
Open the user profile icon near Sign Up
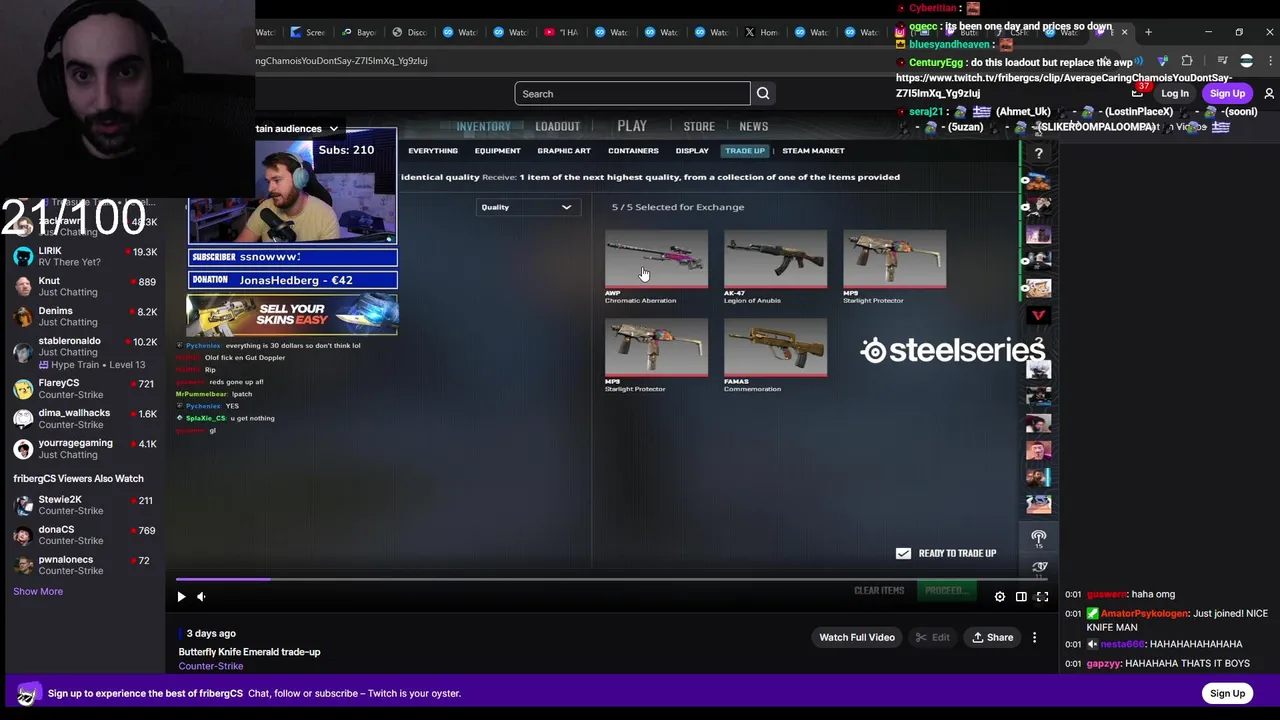coord(1269,94)
